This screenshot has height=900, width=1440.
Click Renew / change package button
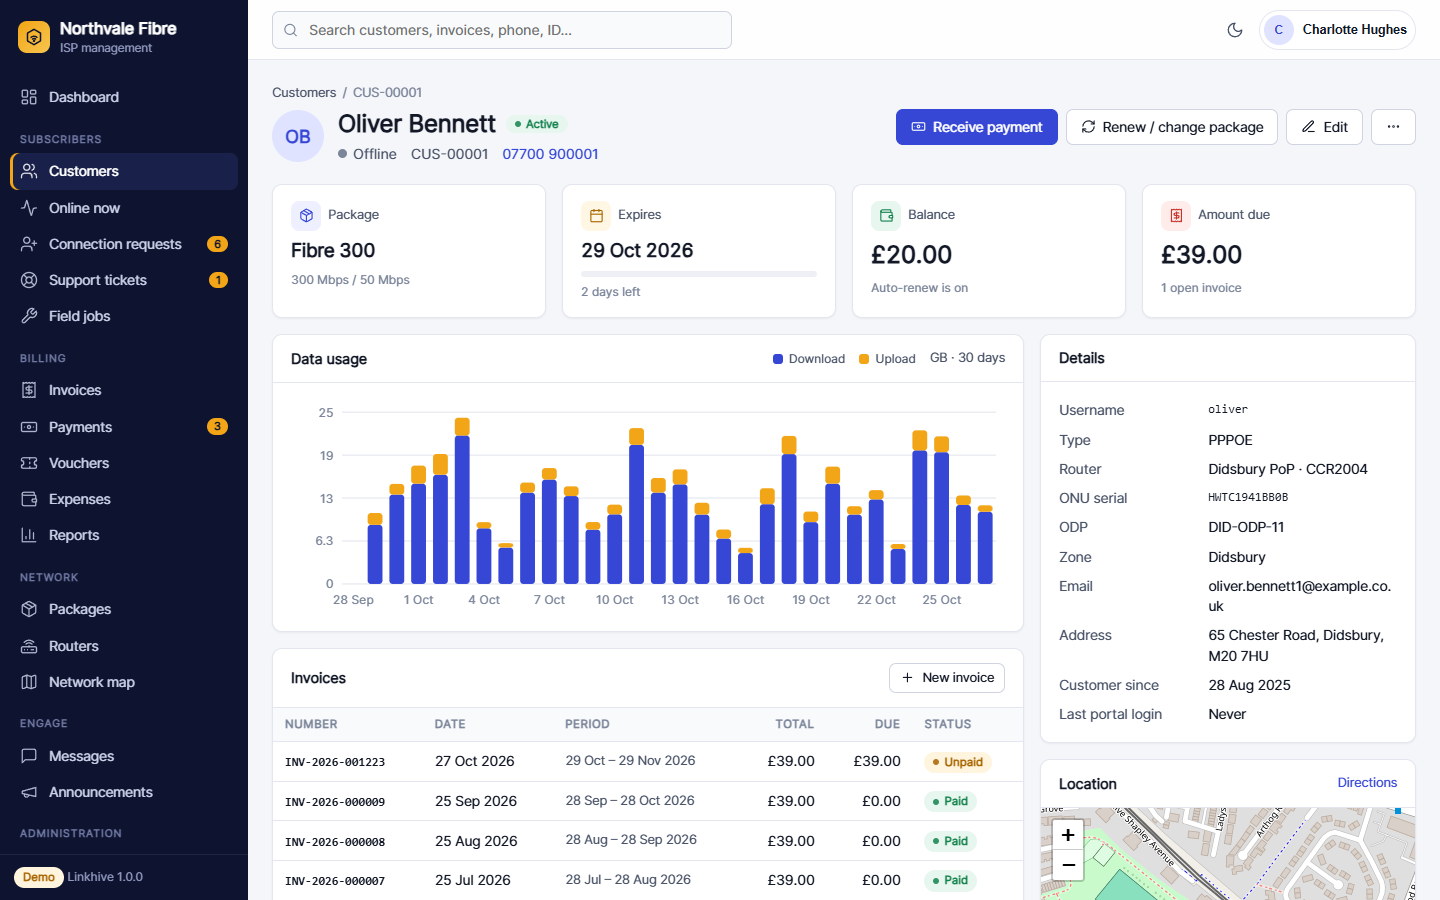click(1172, 127)
